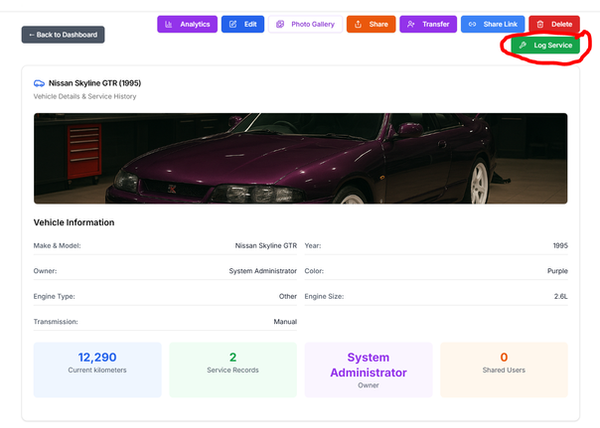Click the Engine Size: label
The width and height of the screenshot is (600, 428).
pyautogui.click(x=324, y=296)
